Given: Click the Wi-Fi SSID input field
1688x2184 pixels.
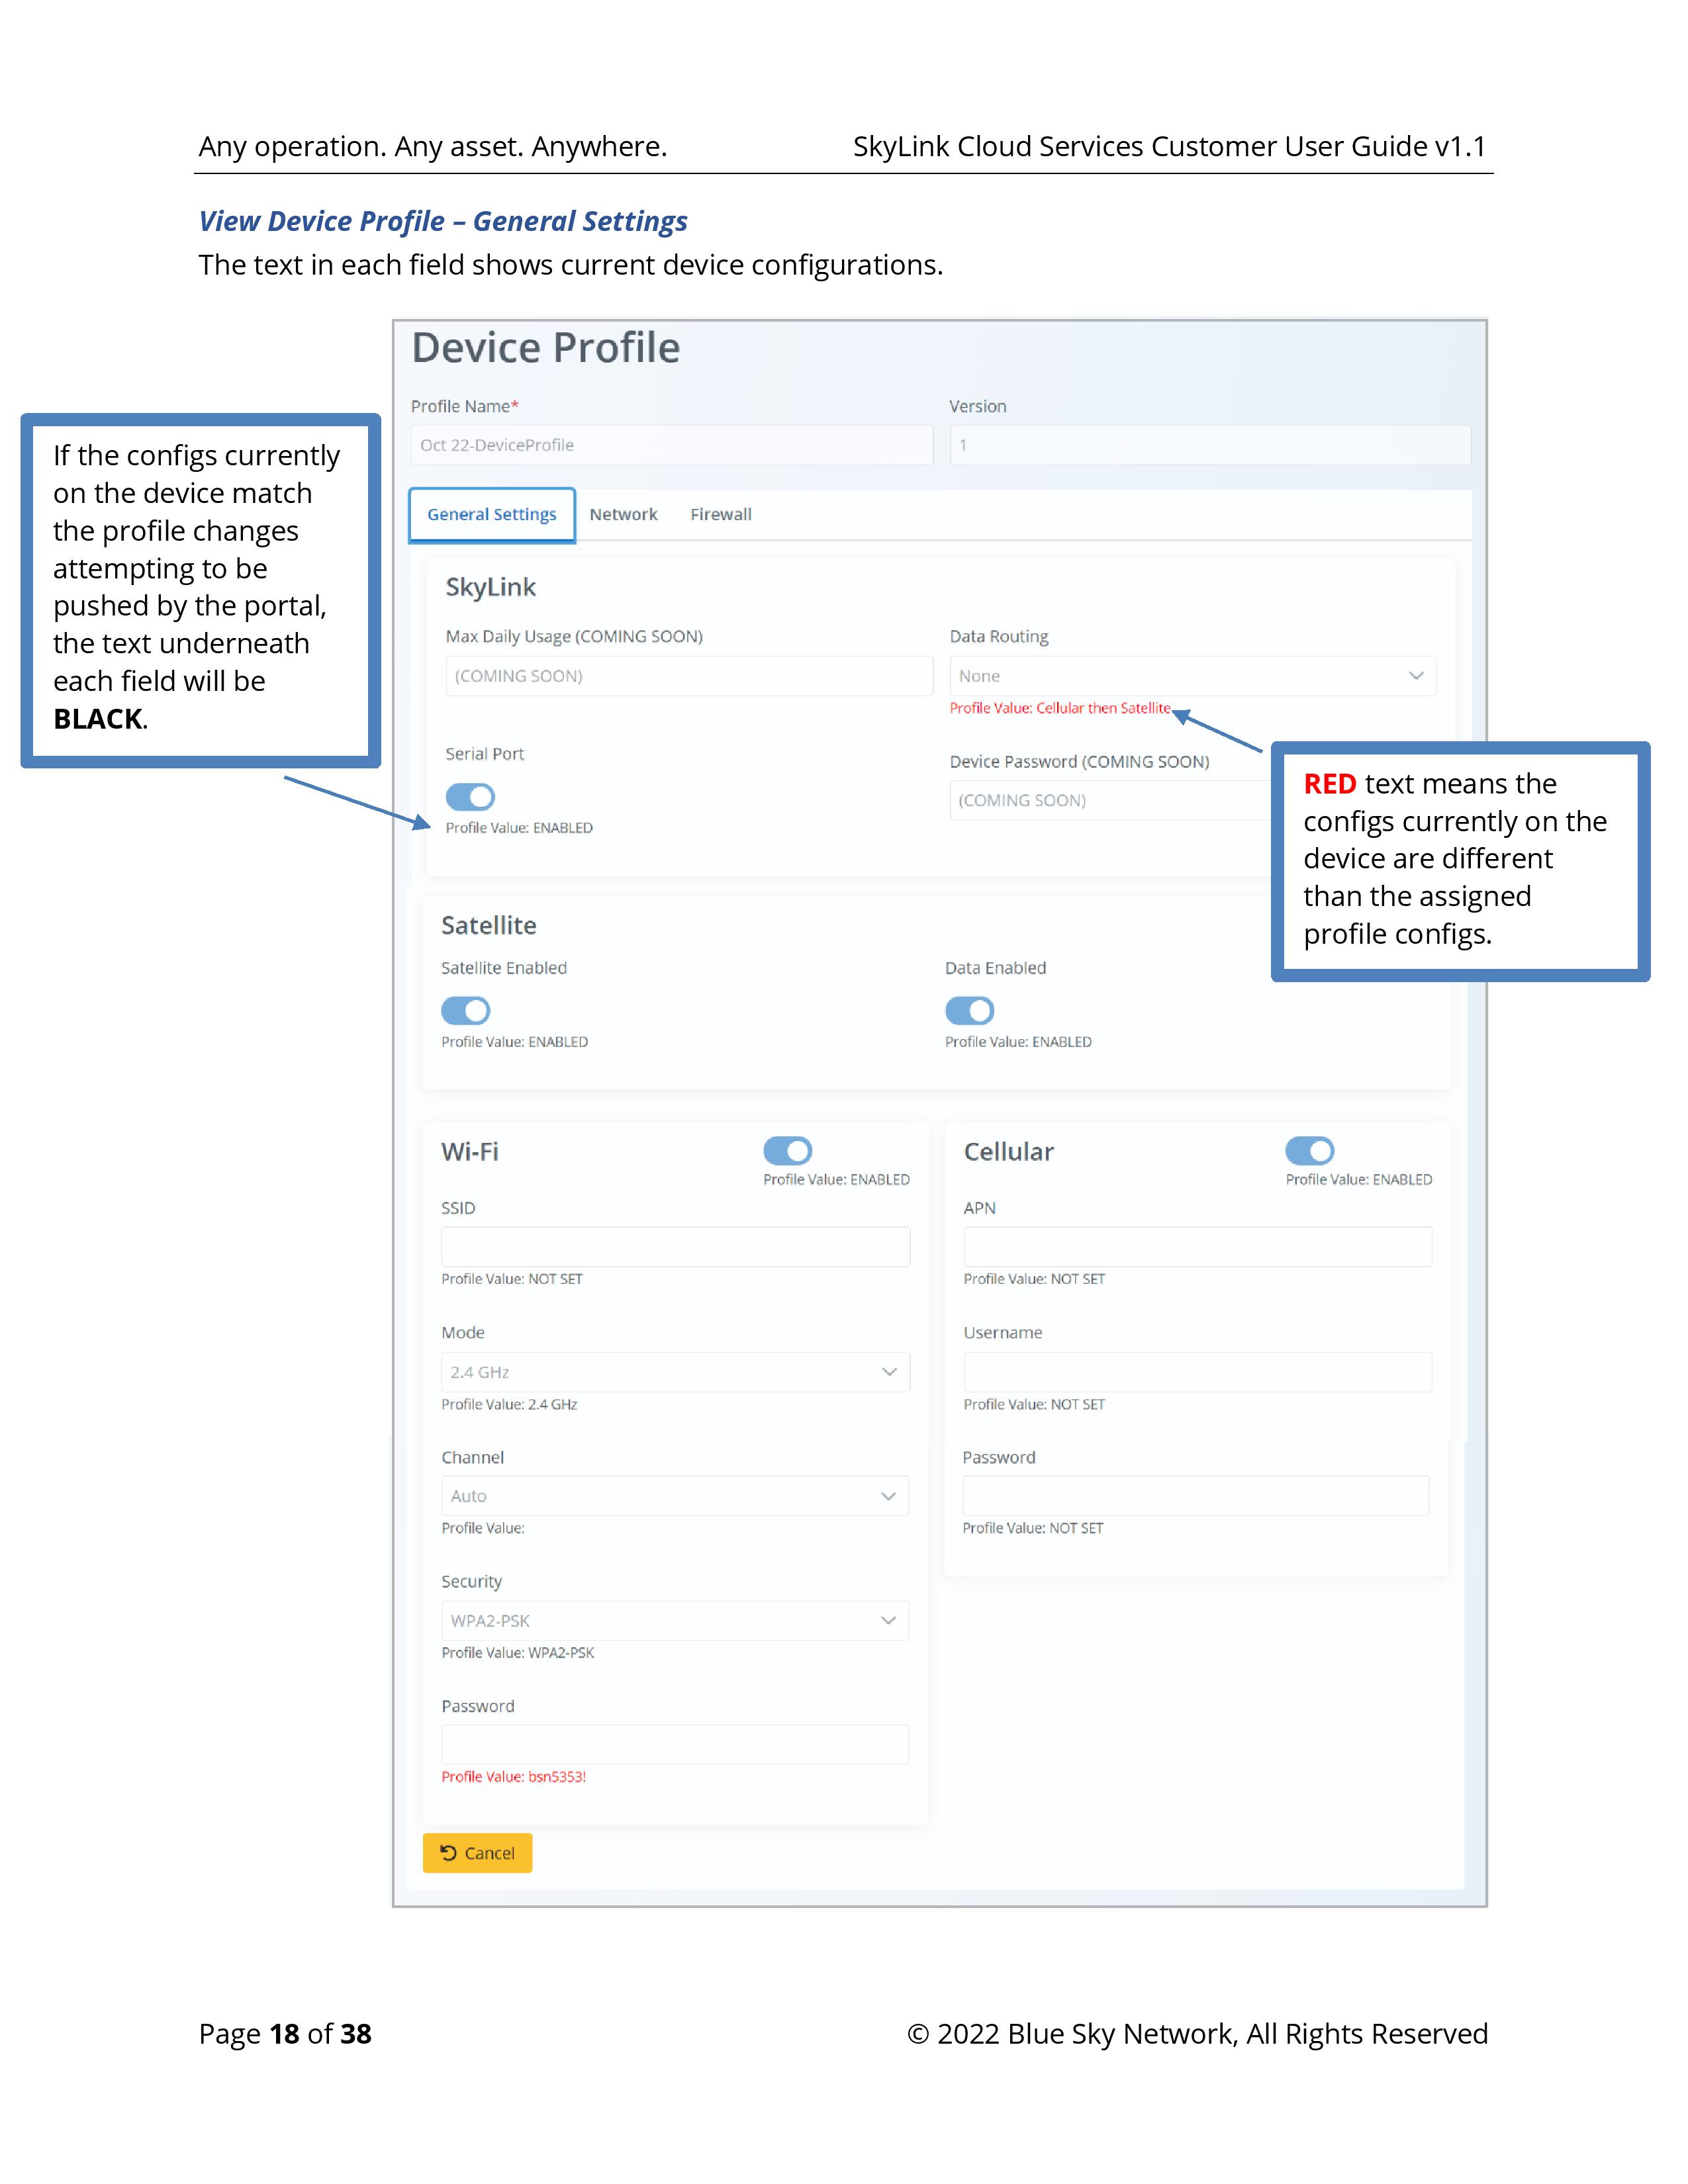Looking at the screenshot, I should (x=675, y=1247).
